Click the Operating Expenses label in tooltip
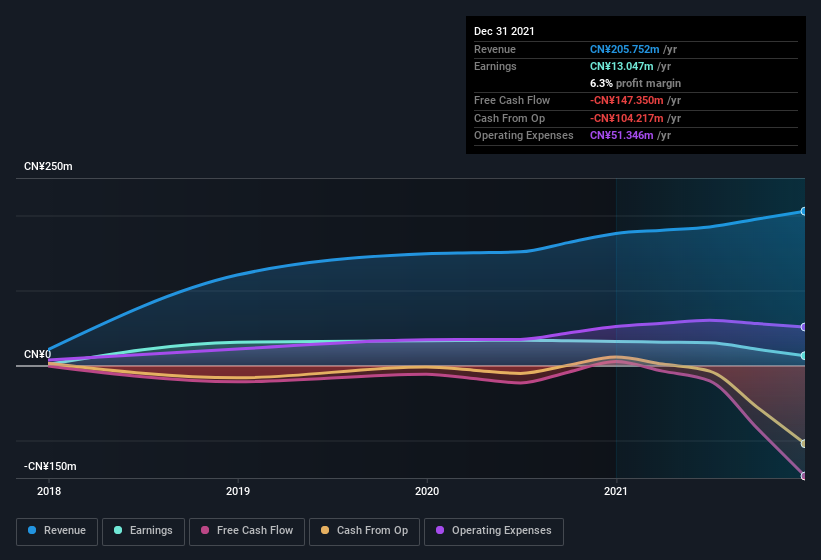Viewport: 821px width, 560px height. pos(524,136)
